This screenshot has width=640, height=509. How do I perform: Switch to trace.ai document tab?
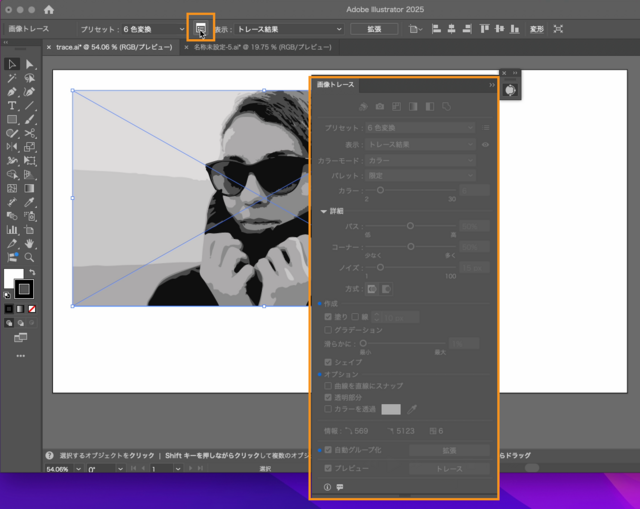(114, 47)
